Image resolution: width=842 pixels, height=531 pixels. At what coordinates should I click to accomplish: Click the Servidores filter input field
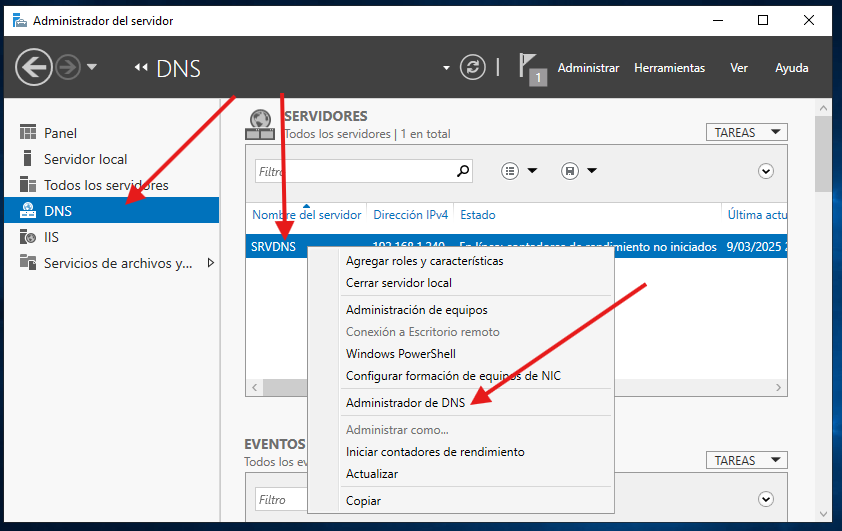coord(354,171)
